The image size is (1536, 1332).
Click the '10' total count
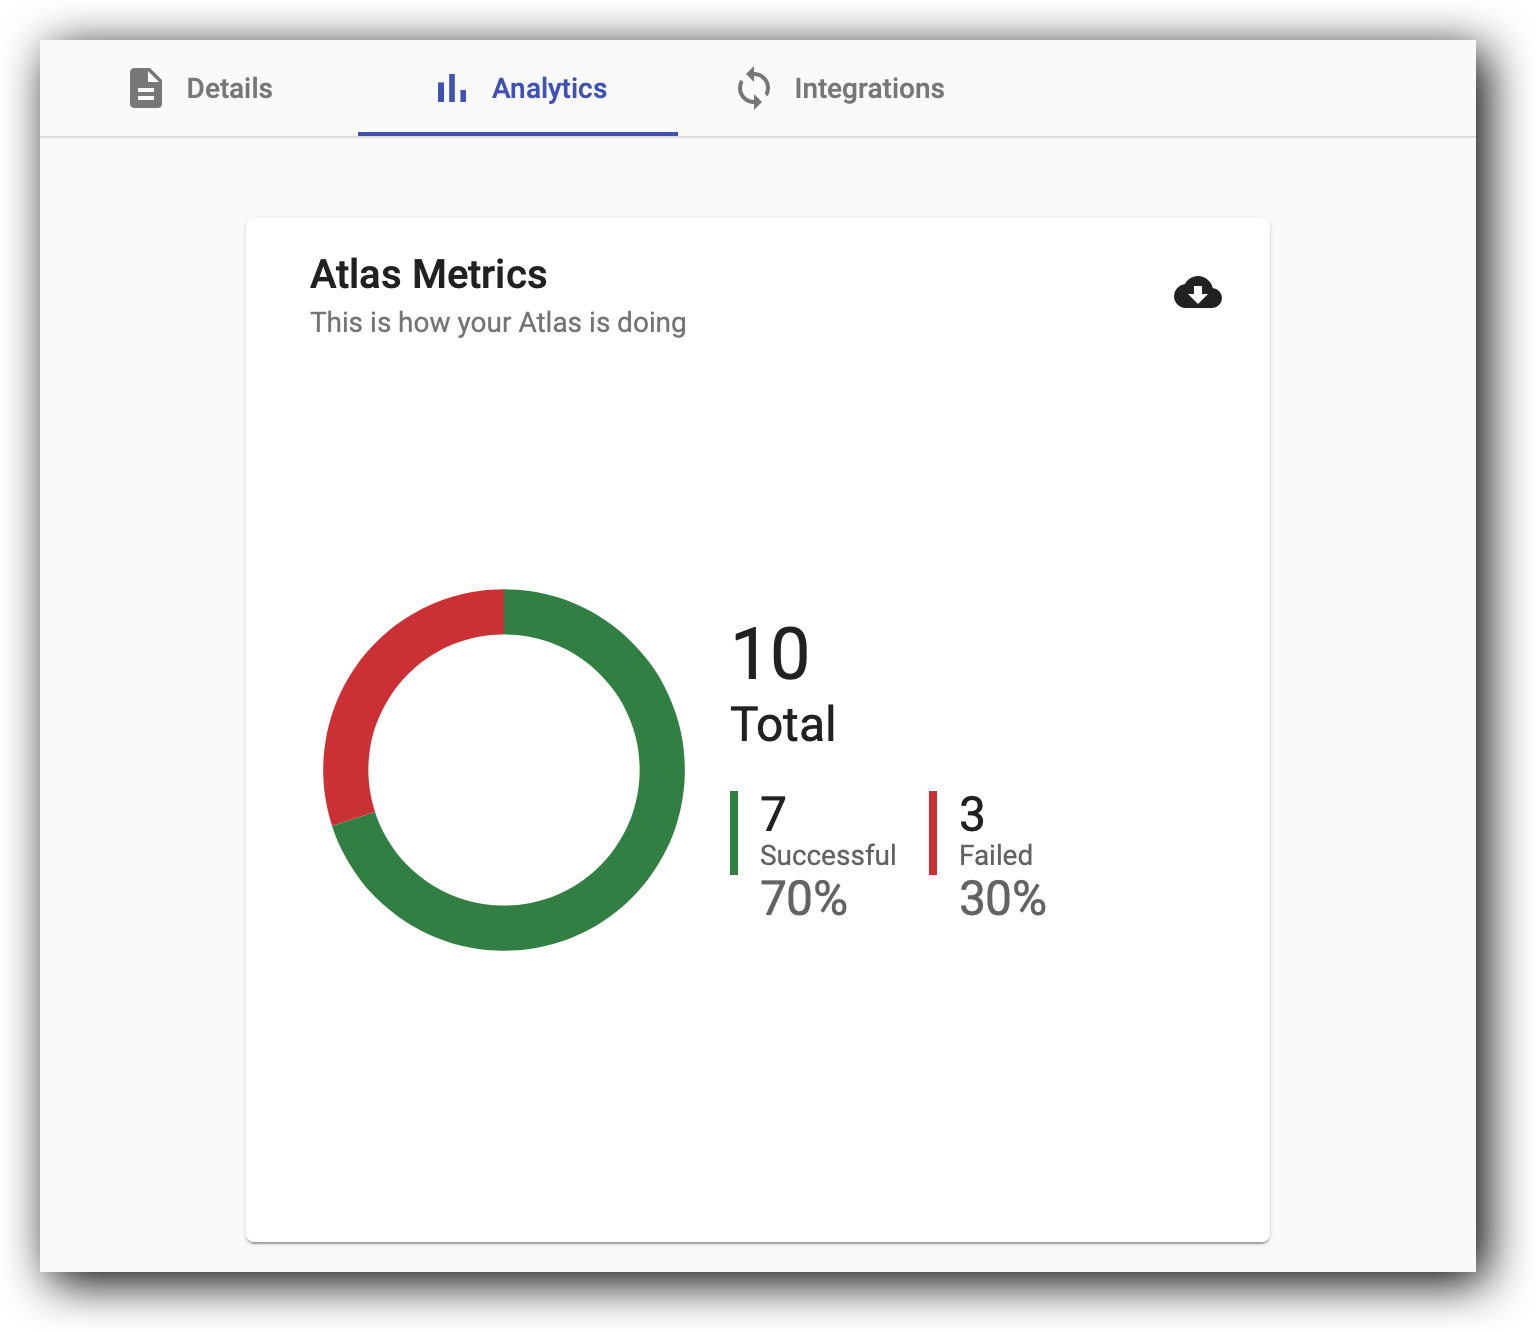pos(770,654)
